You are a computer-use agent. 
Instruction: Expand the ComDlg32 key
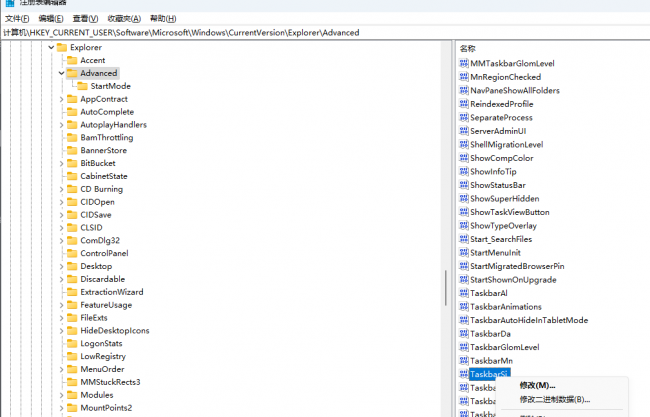[x=61, y=240]
